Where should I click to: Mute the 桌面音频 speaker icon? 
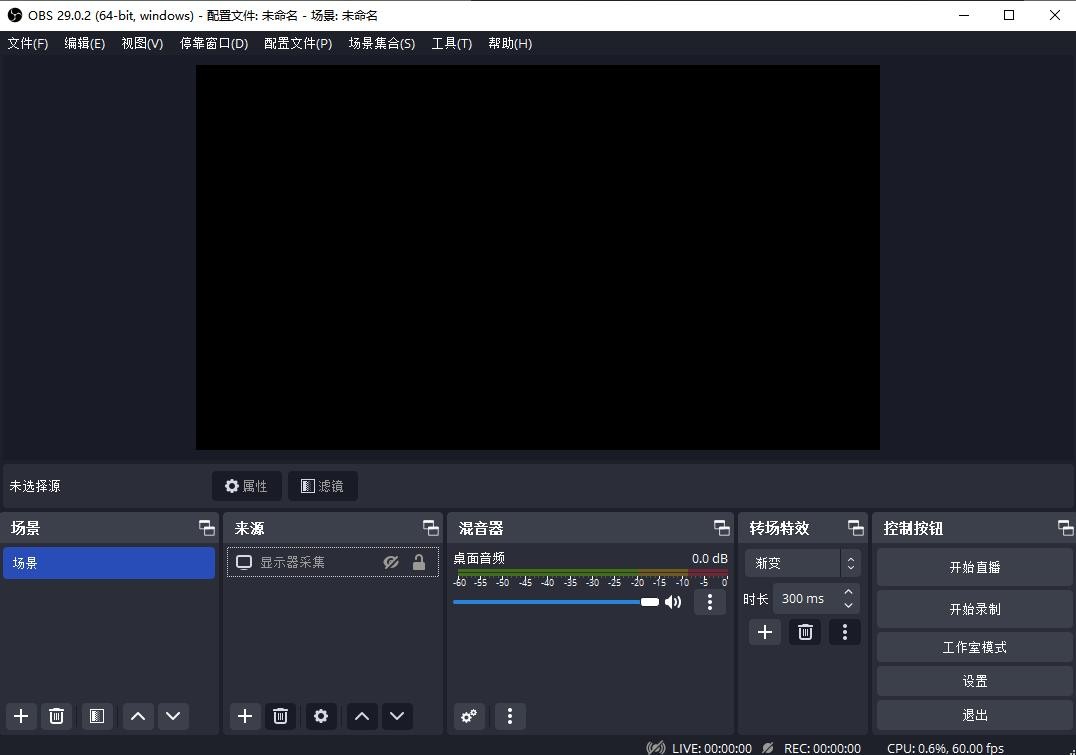tap(673, 602)
